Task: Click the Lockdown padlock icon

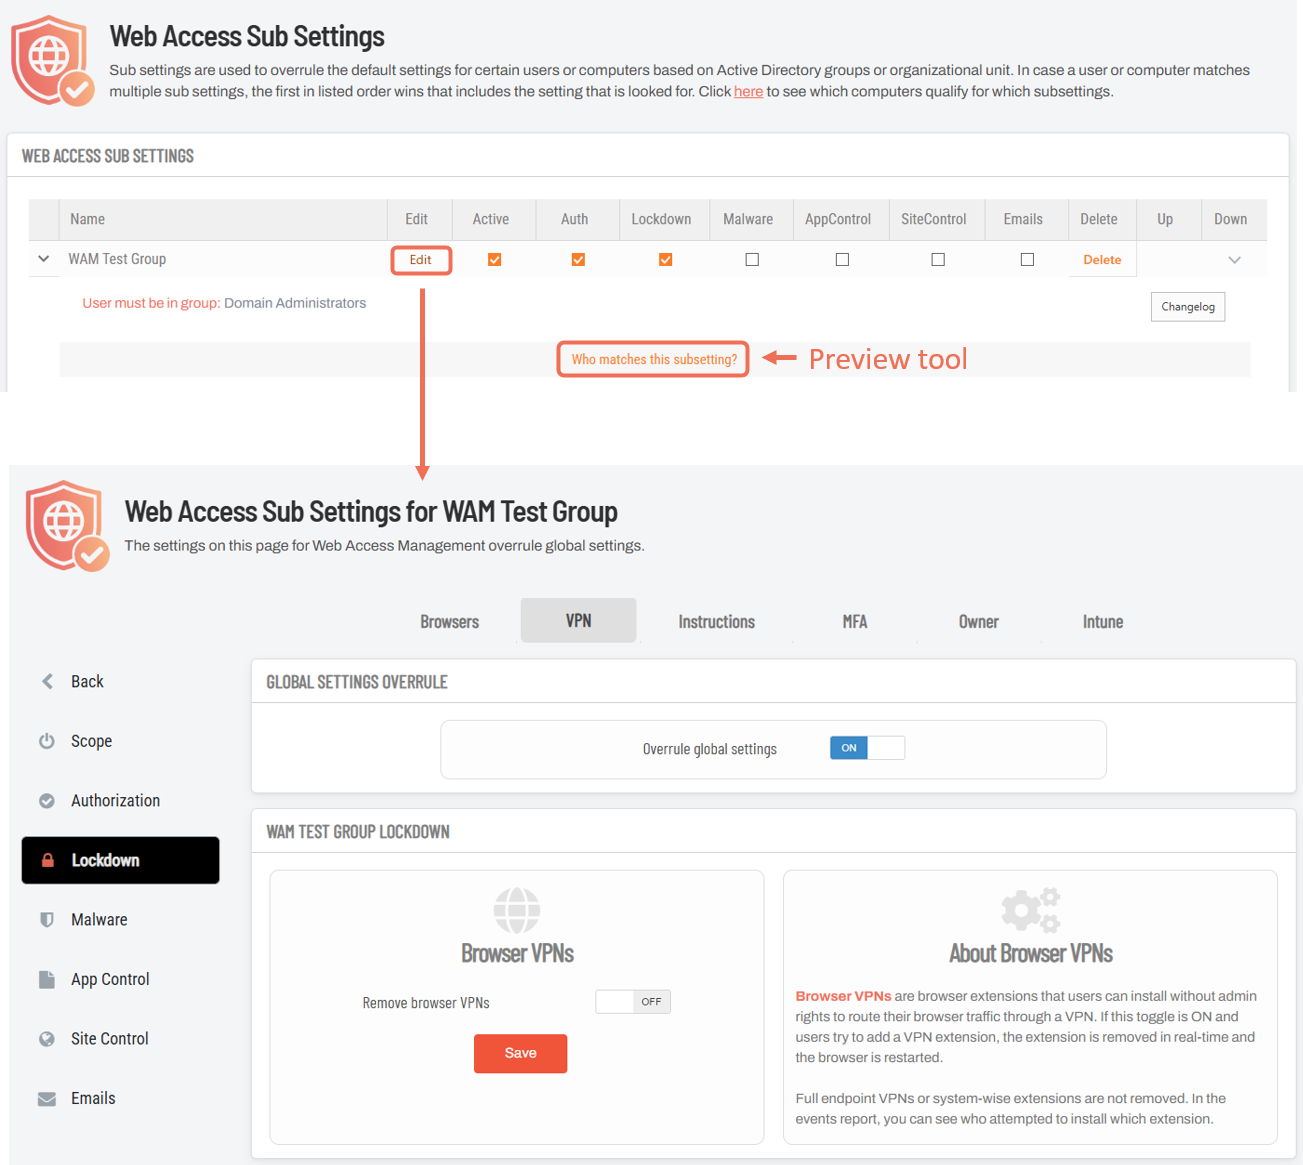Action: [x=47, y=860]
